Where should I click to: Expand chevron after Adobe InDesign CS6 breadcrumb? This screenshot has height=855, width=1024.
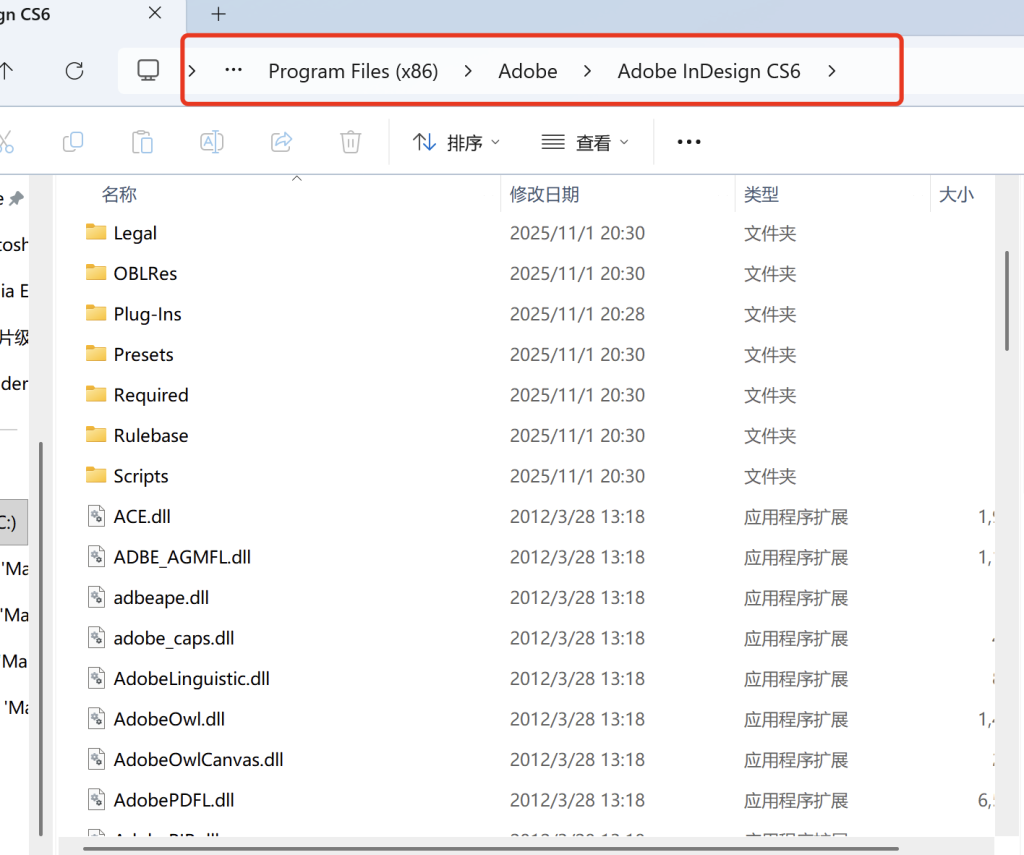click(x=832, y=71)
